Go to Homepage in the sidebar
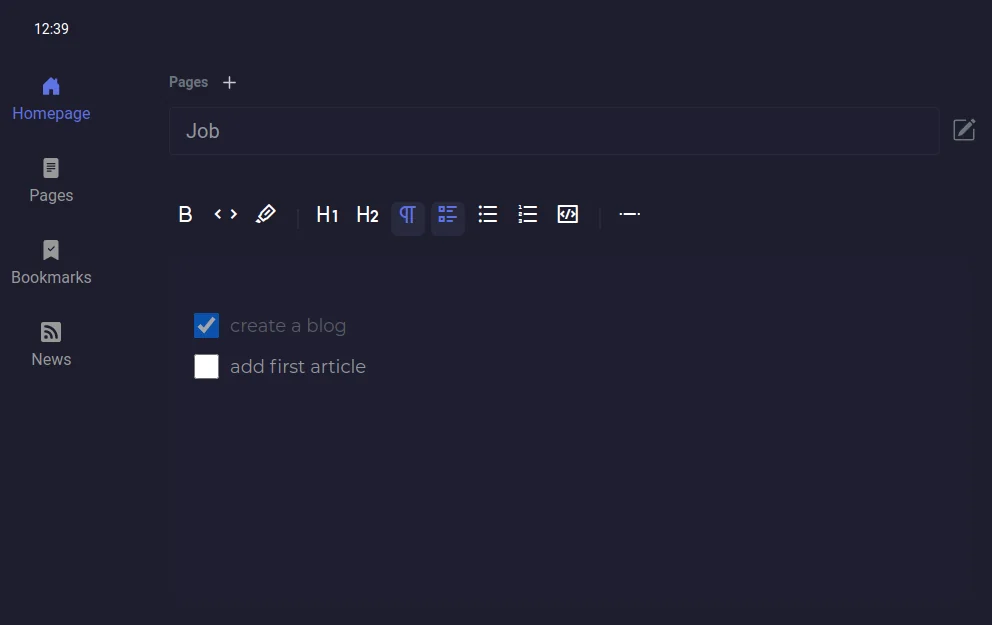Image resolution: width=992 pixels, height=625 pixels. pos(51,99)
